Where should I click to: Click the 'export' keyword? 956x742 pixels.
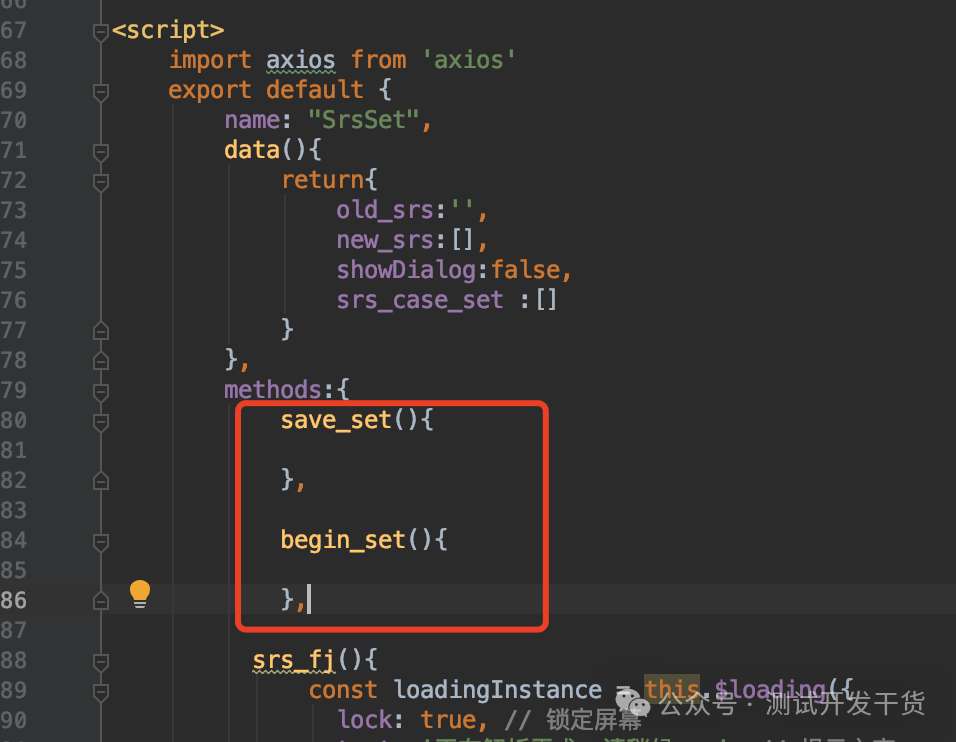click(210, 90)
